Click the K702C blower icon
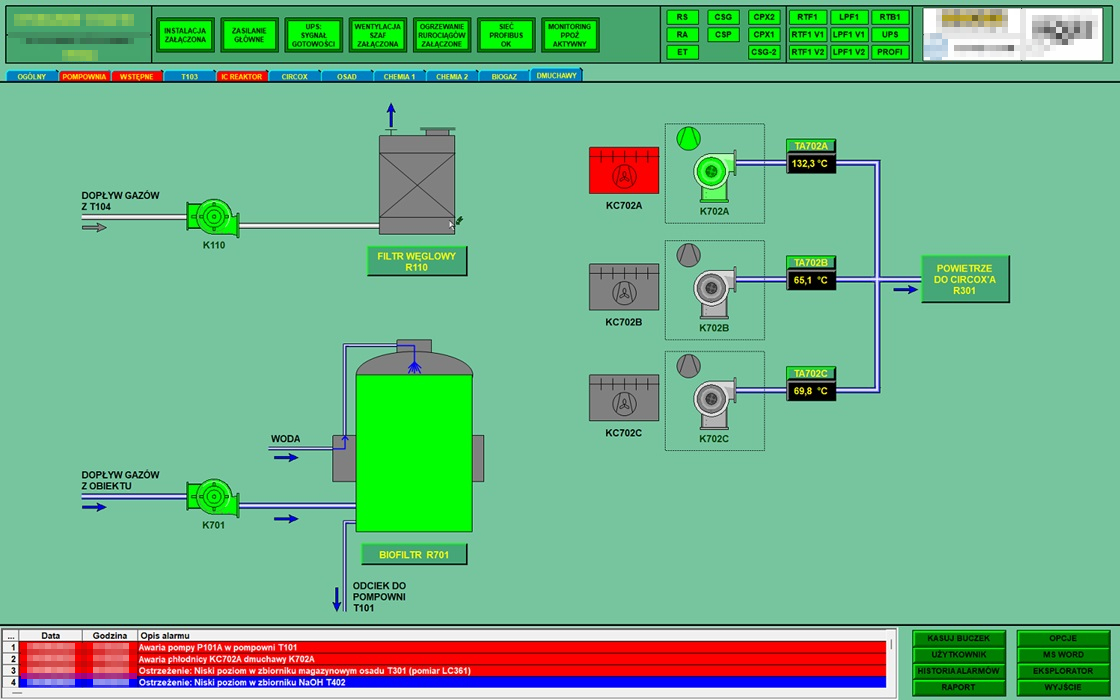Image resolution: width=1120 pixels, height=700 pixels. click(714, 400)
